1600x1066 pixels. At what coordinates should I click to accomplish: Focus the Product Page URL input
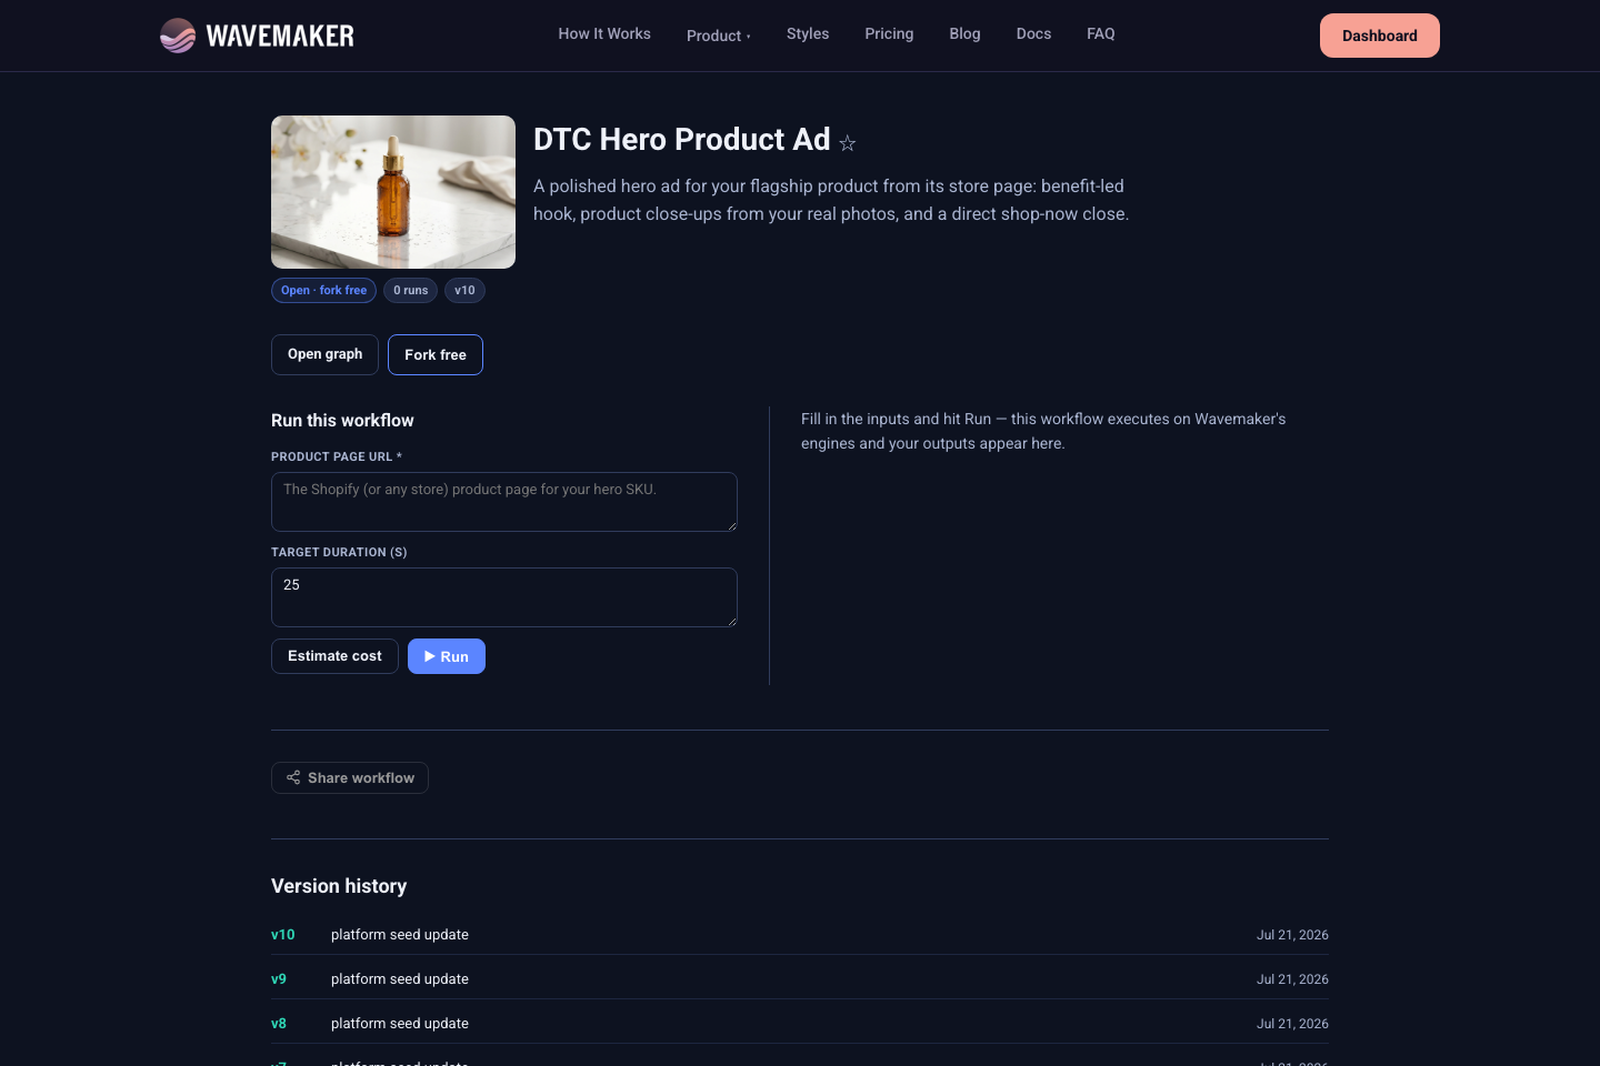point(504,502)
